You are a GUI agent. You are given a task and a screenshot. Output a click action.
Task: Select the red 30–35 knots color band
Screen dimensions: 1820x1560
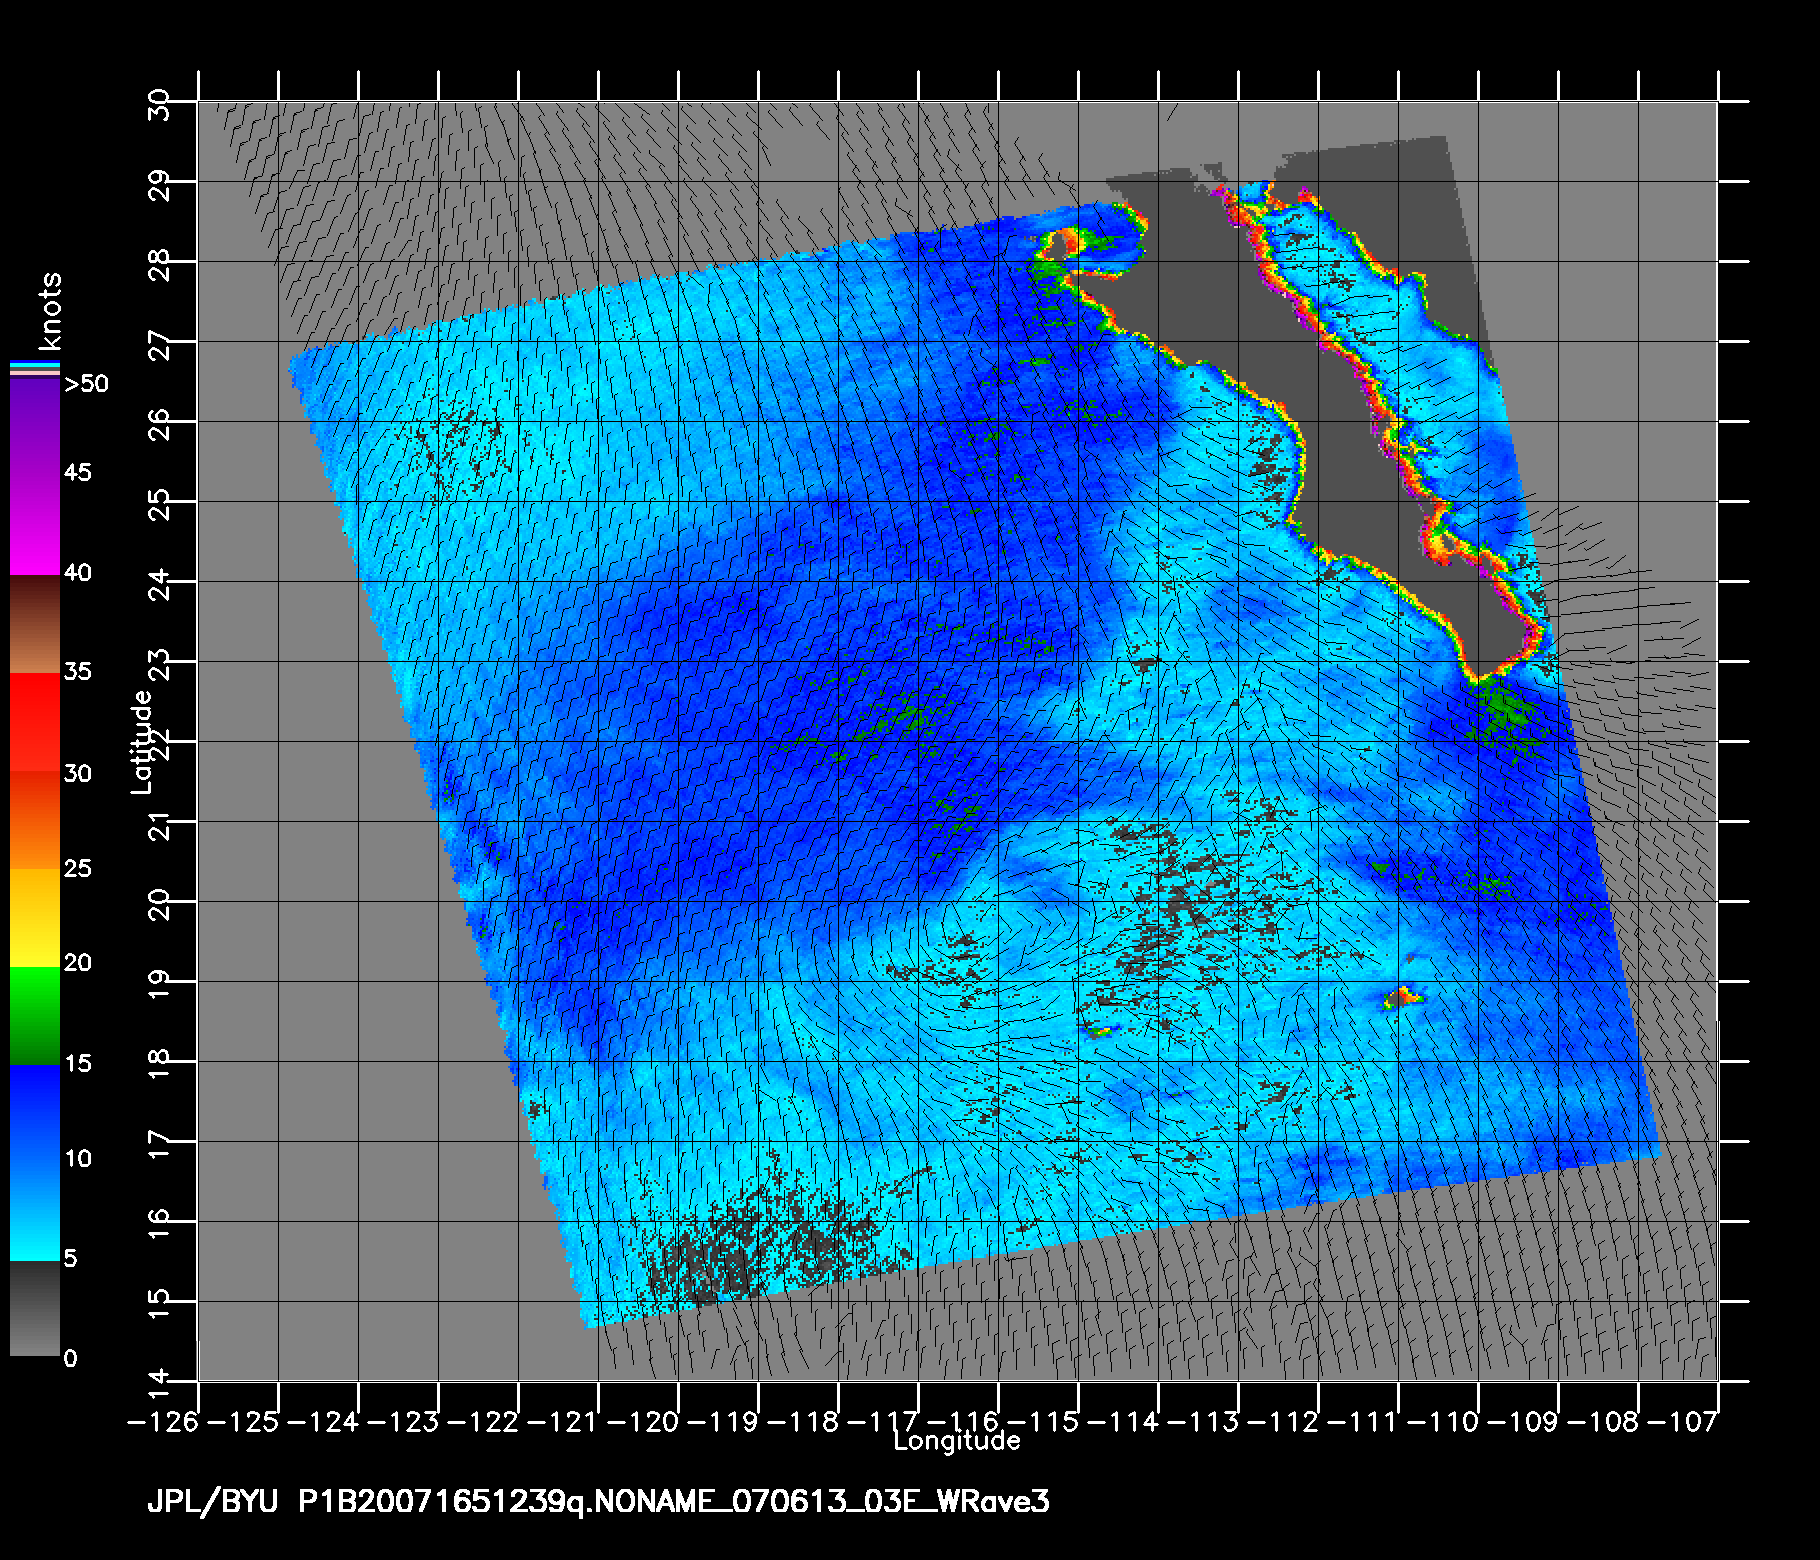coord(35,722)
